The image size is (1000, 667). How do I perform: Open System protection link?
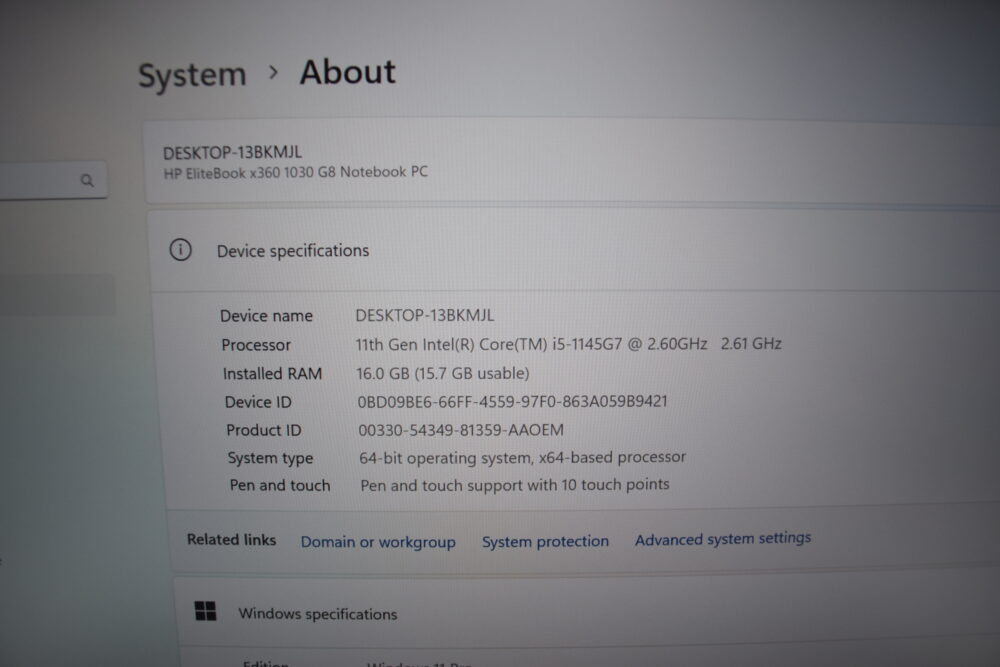(x=545, y=541)
